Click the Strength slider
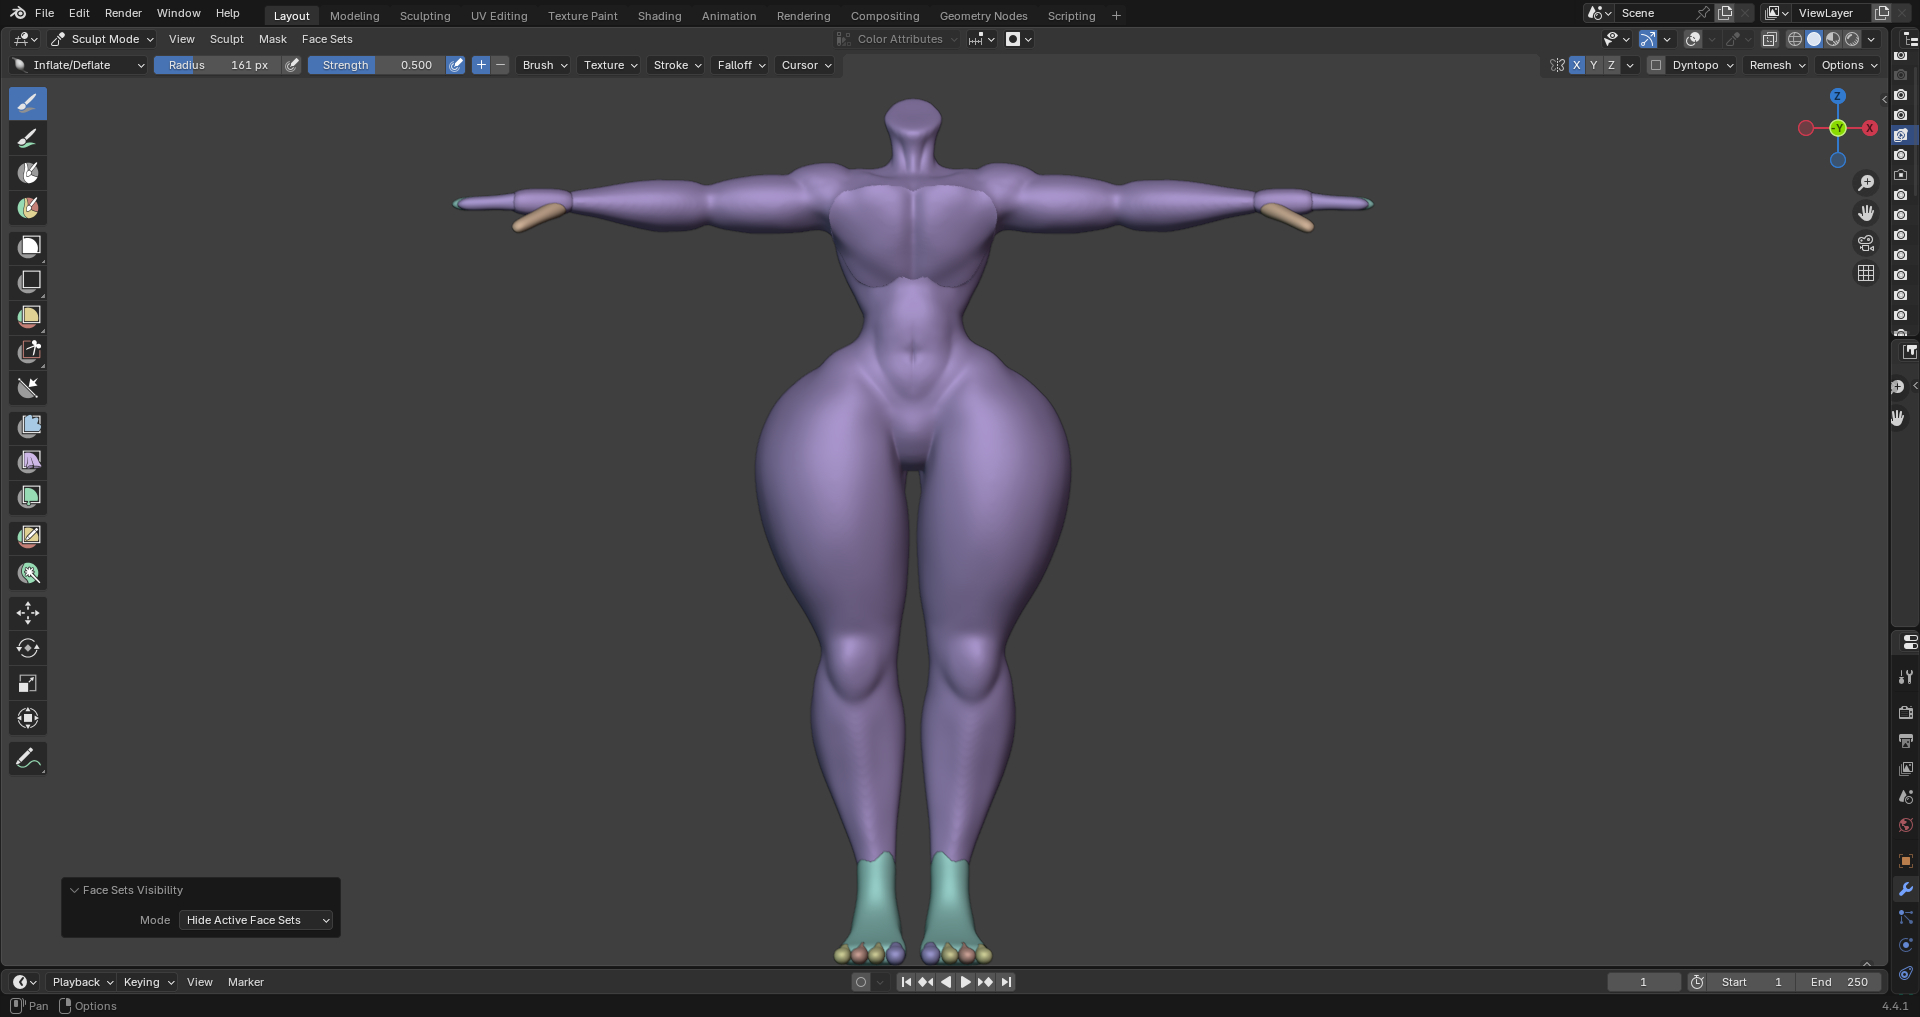The image size is (1920, 1017). click(376, 65)
